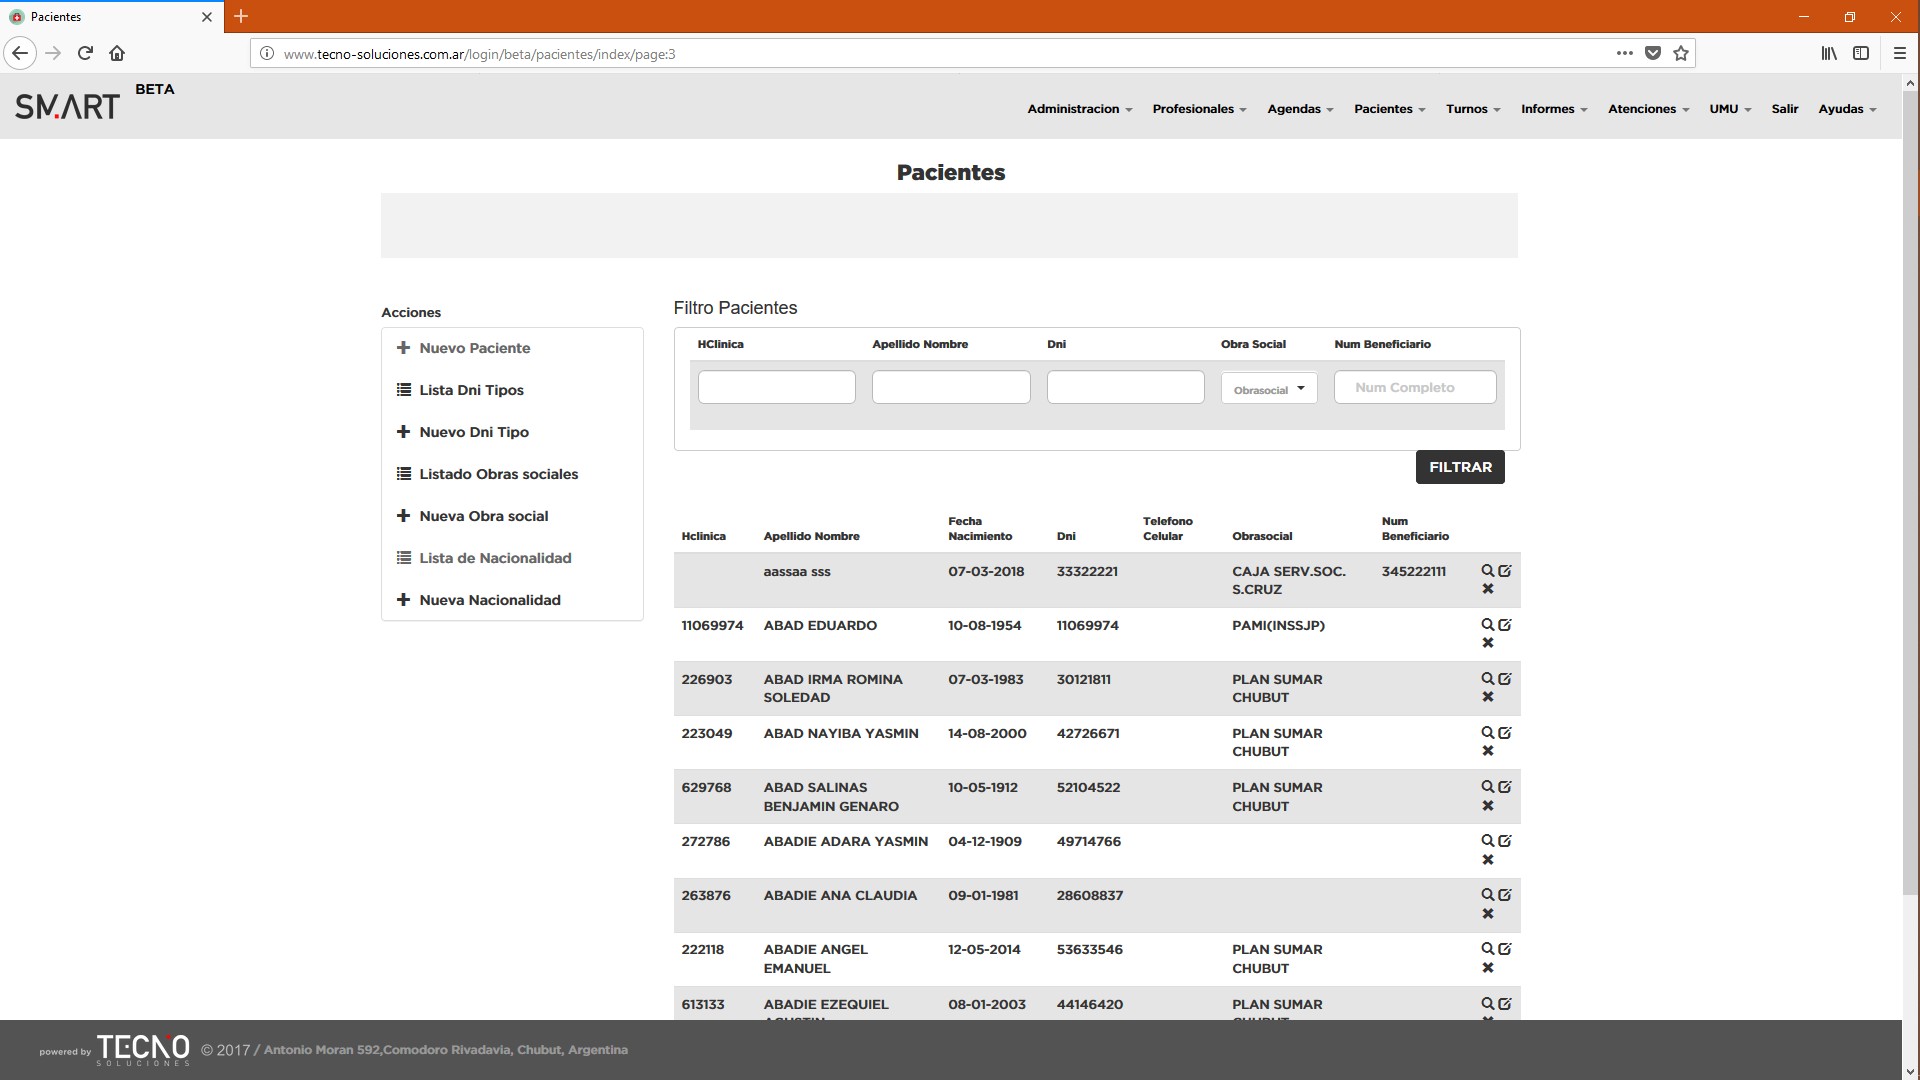
Task: Expand the Atenciones menu
Action: (1648, 109)
